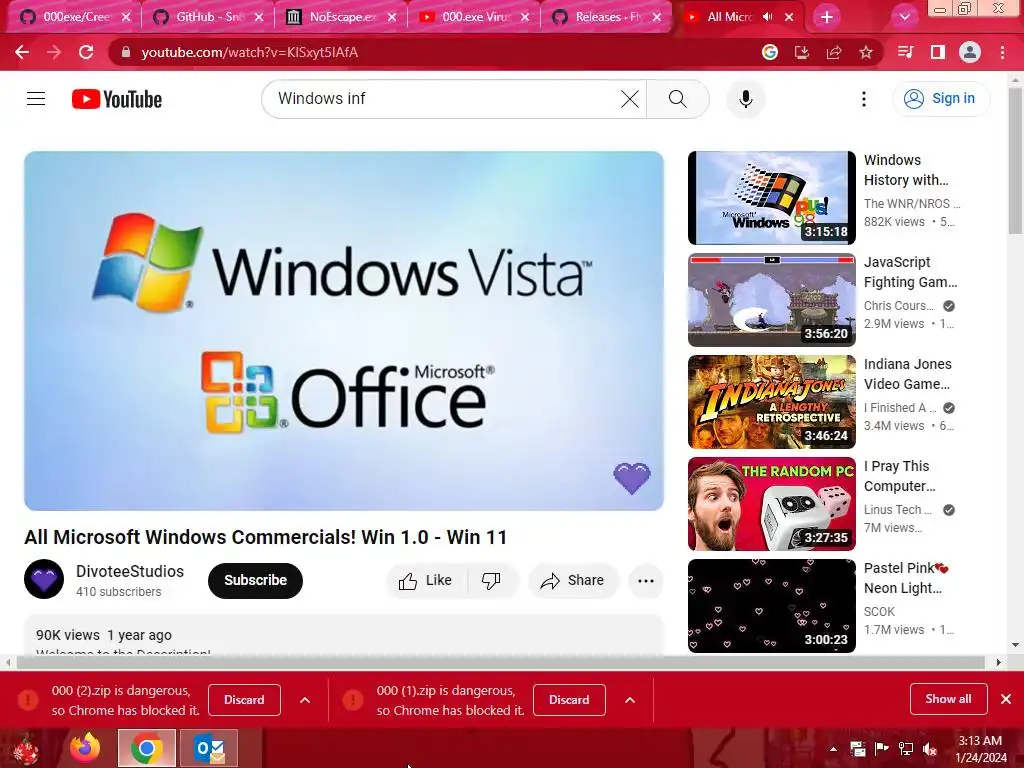Open Firefox from the taskbar
This screenshot has height=768, width=1024.
tap(85, 748)
